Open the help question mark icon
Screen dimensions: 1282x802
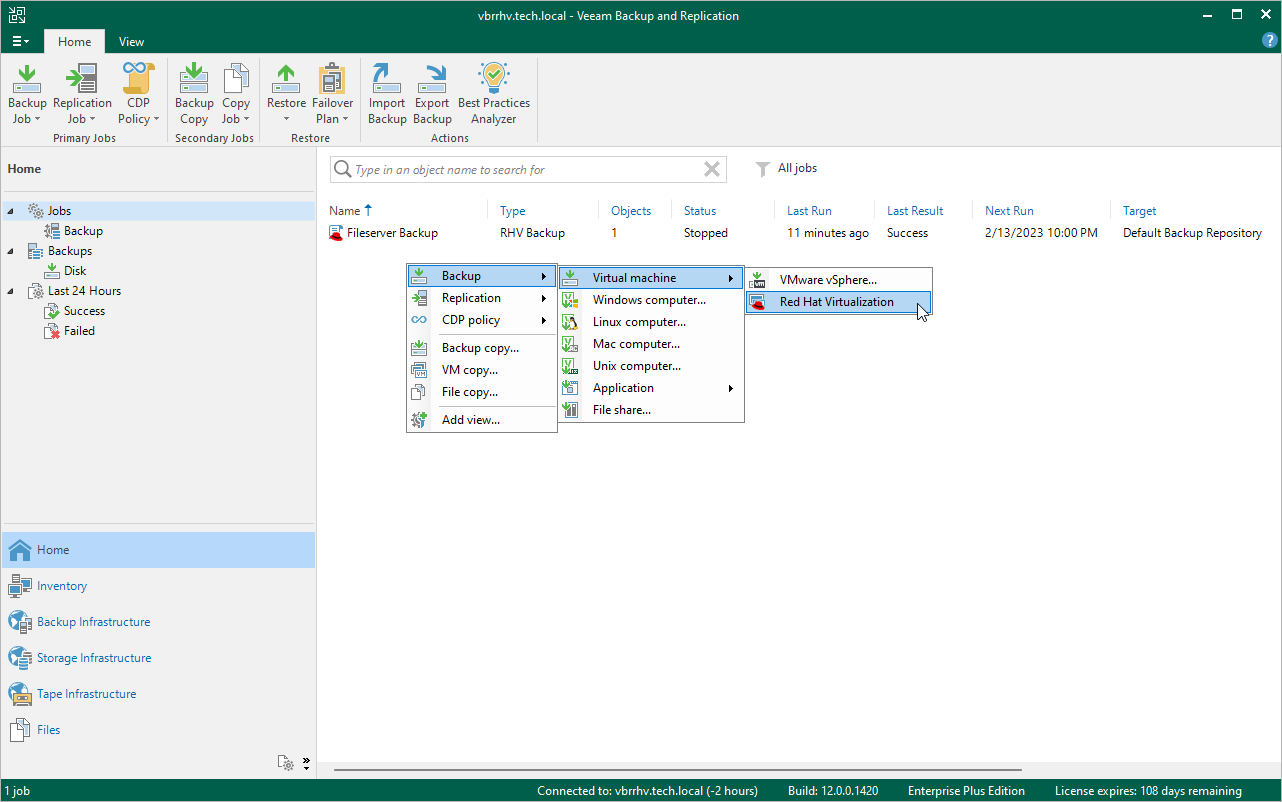click(1270, 41)
